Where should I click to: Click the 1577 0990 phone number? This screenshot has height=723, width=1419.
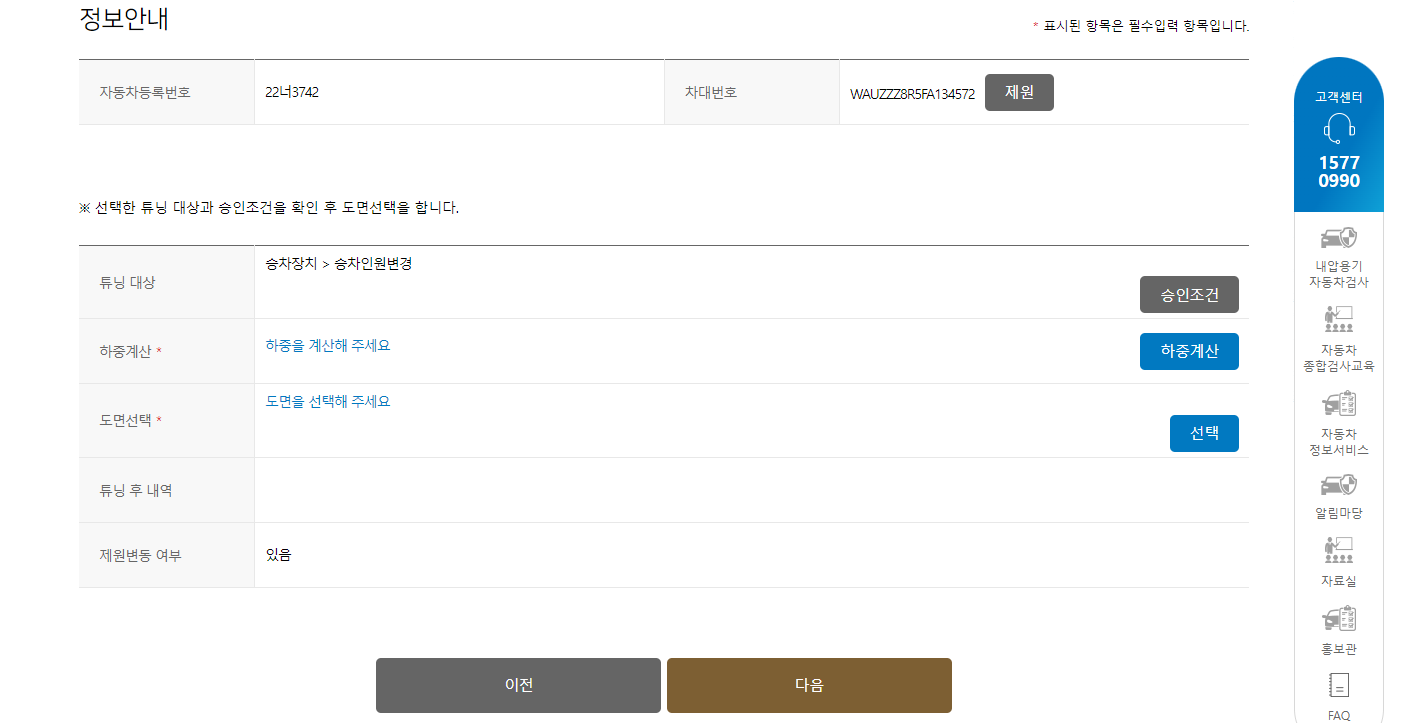pos(1339,172)
